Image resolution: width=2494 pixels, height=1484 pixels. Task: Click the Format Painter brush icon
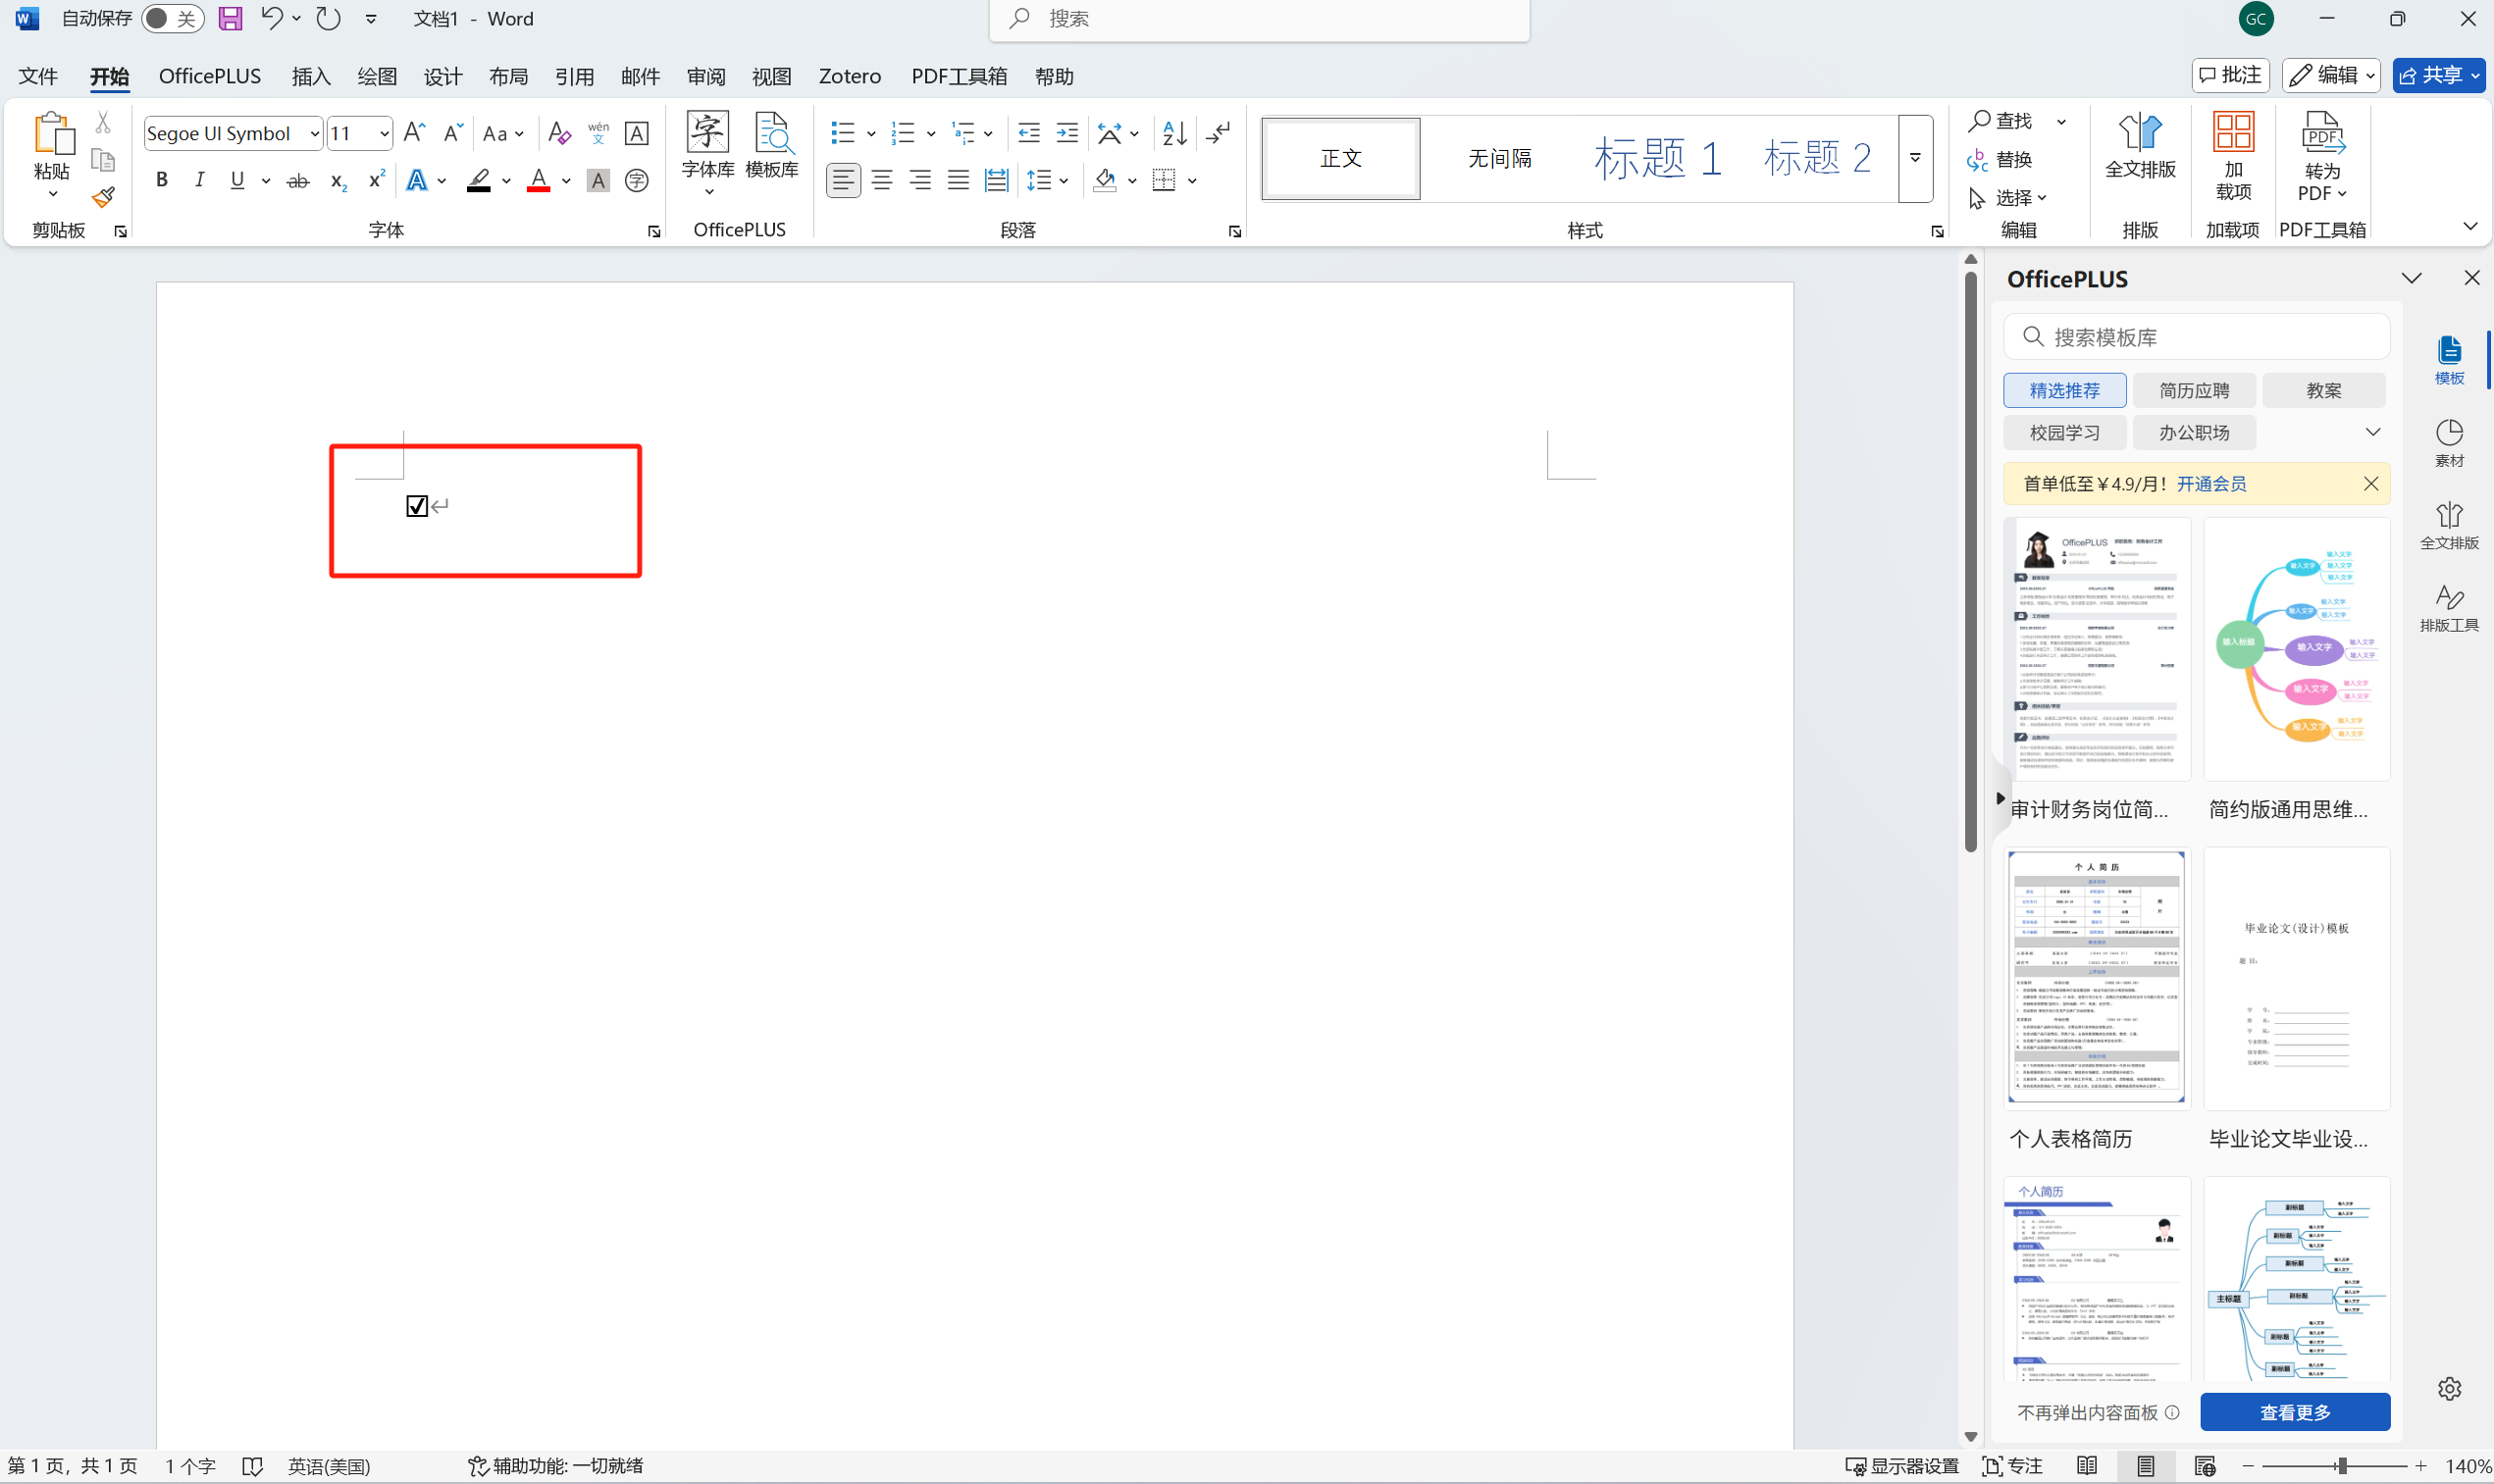(103, 197)
